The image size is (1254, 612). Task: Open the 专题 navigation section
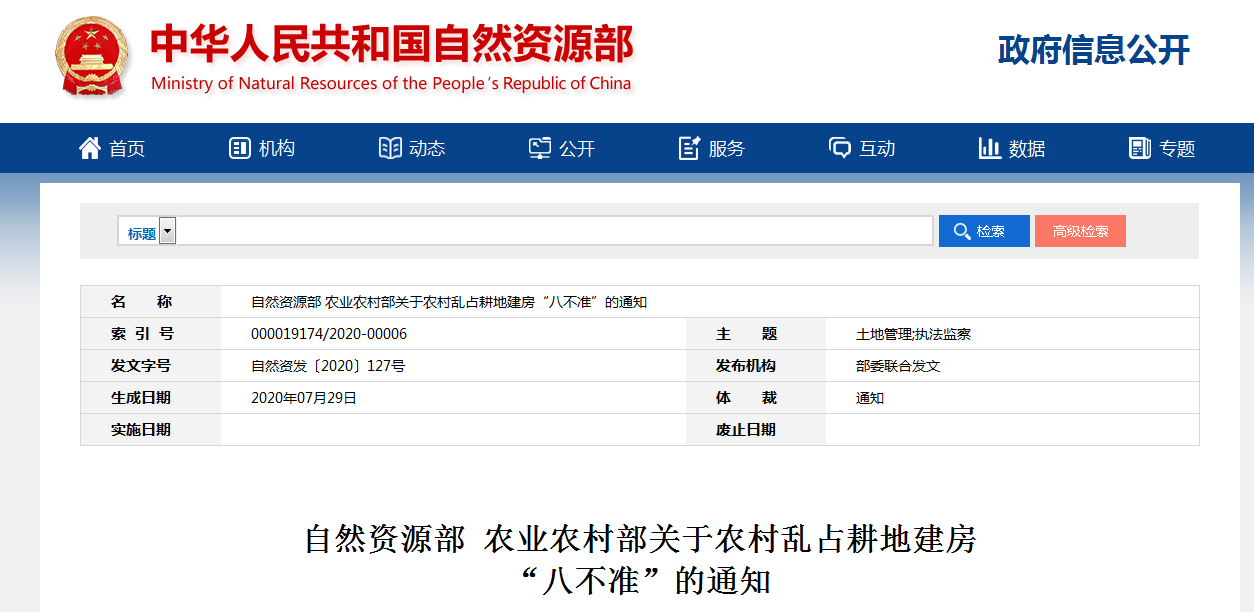pos(1177,149)
